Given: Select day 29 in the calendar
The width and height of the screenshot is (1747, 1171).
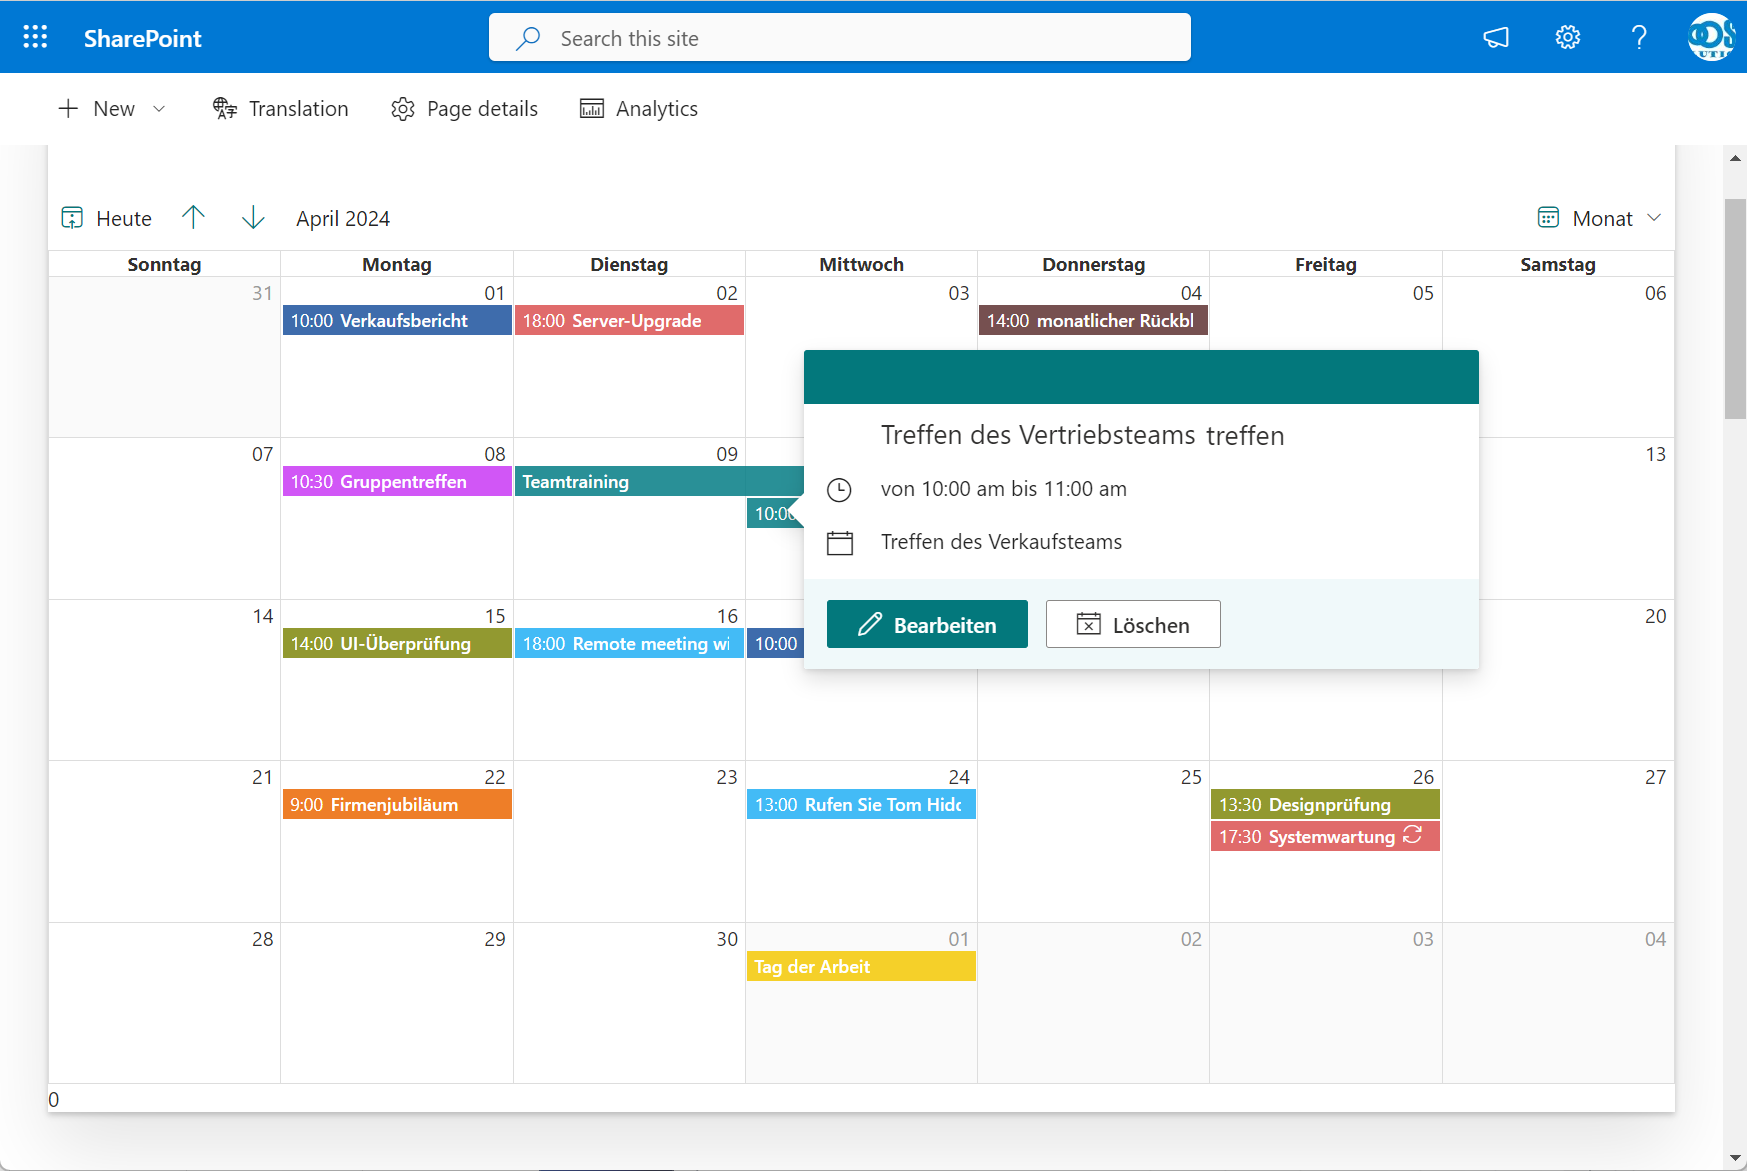Looking at the screenshot, I should [x=397, y=1003].
